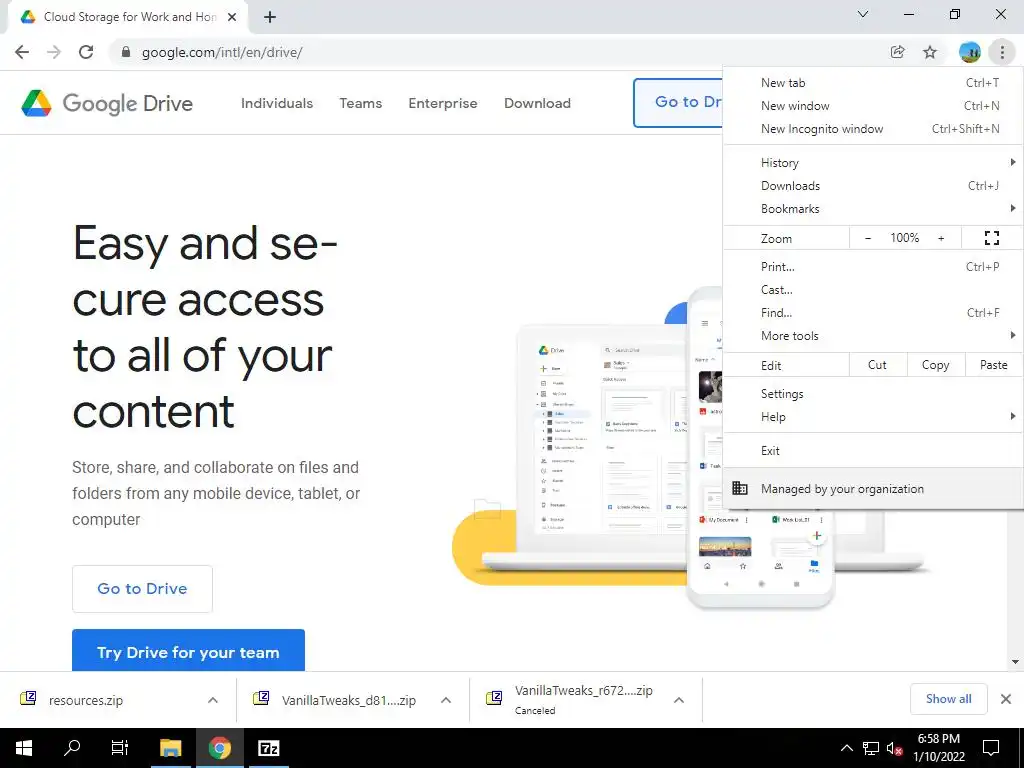The width and height of the screenshot is (1024, 768).
Task: Open the Enterprise nav link
Action: point(443,103)
